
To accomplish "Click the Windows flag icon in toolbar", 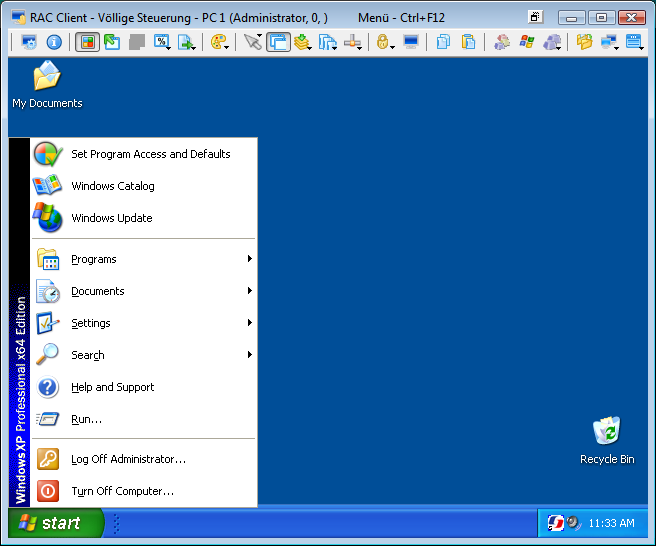I will point(526,42).
